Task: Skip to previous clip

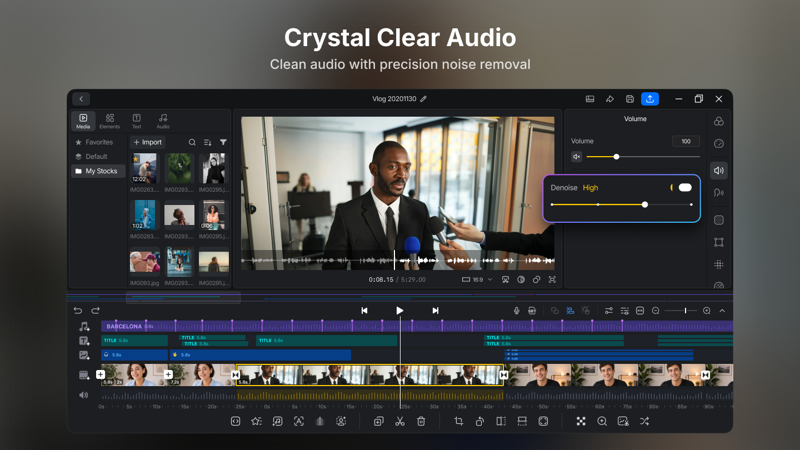Action: click(364, 311)
